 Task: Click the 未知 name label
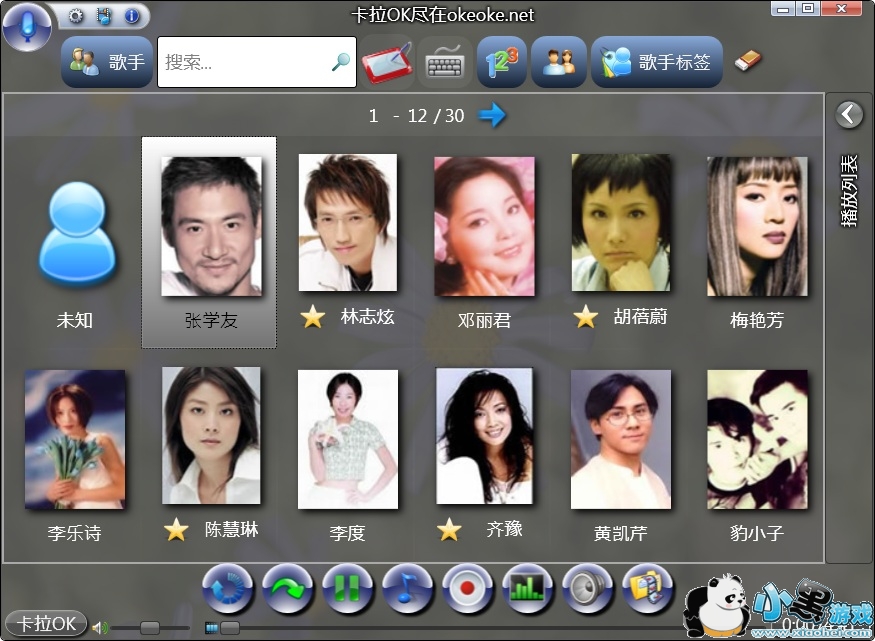pyautogui.click(x=75, y=320)
